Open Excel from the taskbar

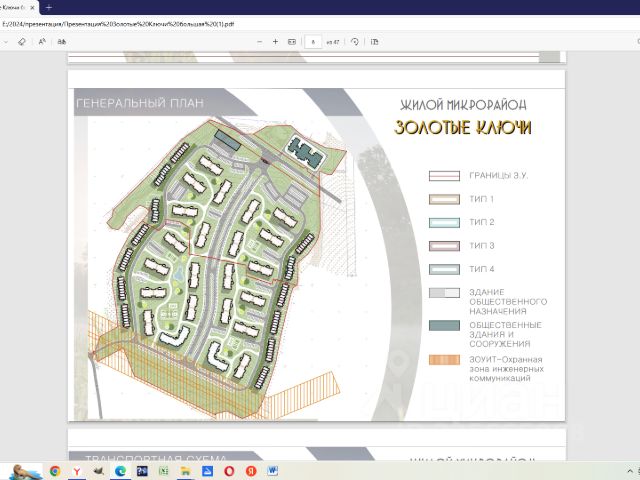tap(163, 470)
